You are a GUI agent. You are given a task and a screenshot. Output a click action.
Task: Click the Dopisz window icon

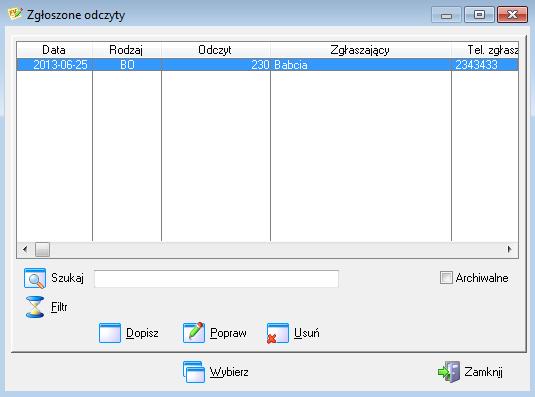coord(110,333)
